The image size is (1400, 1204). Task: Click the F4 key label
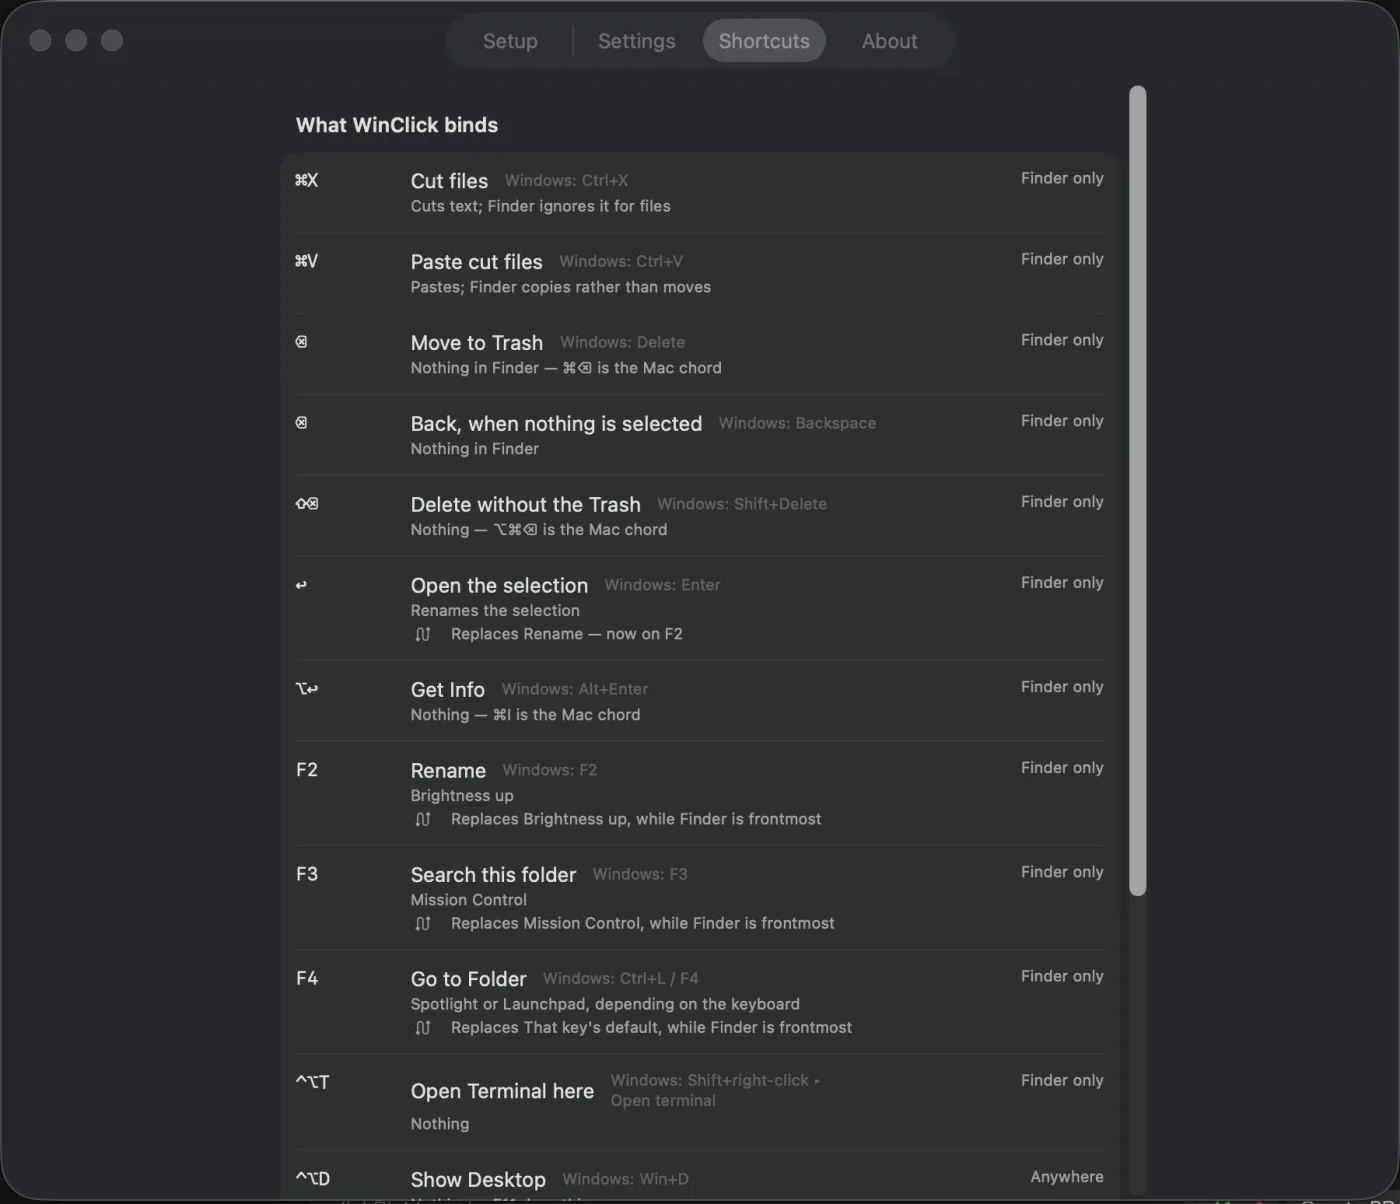click(x=307, y=978)
